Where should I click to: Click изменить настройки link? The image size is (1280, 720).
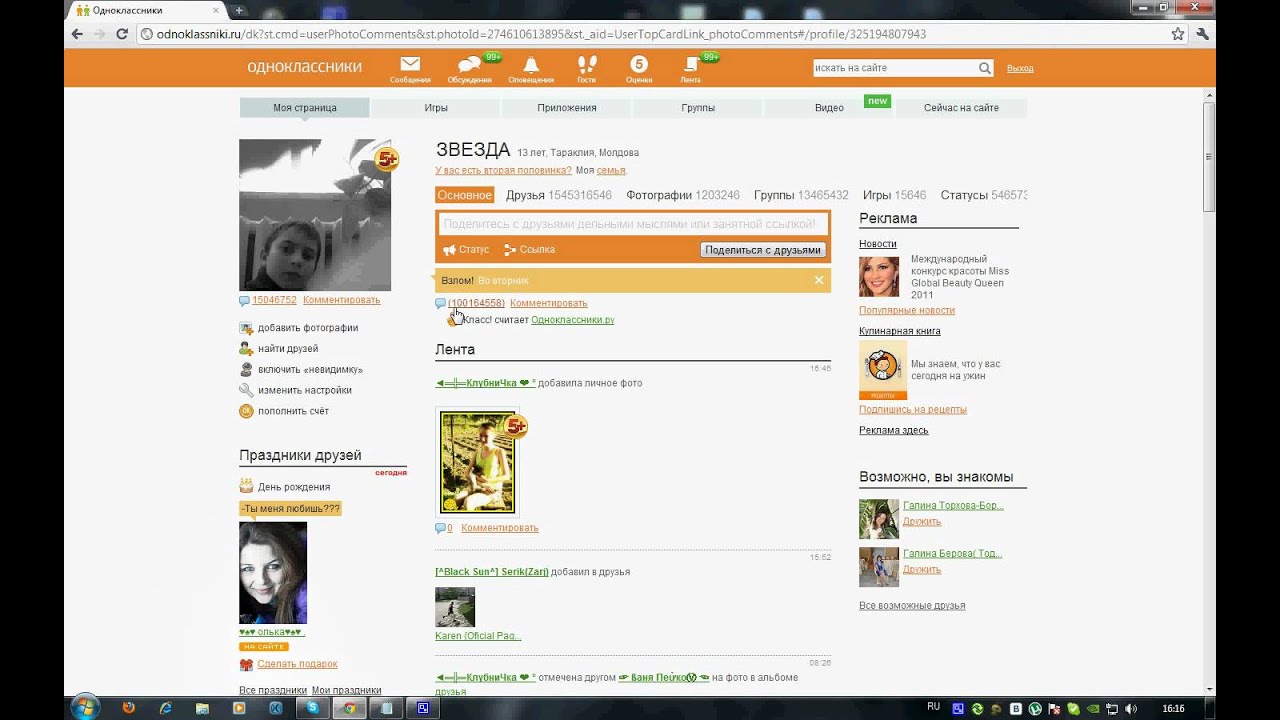click(305, 390)
